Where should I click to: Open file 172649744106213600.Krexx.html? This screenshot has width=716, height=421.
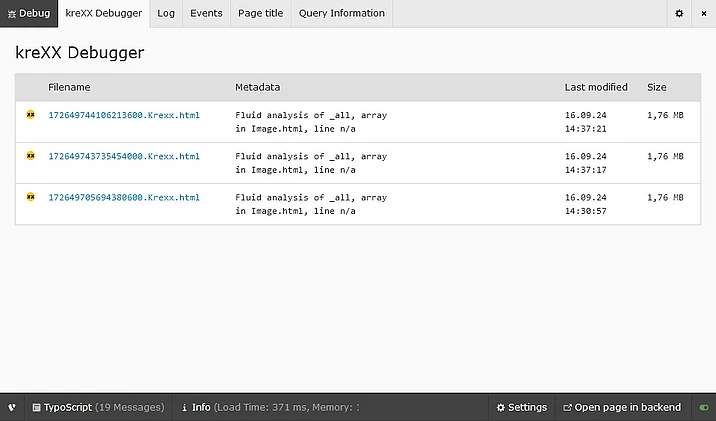[124, 115]
